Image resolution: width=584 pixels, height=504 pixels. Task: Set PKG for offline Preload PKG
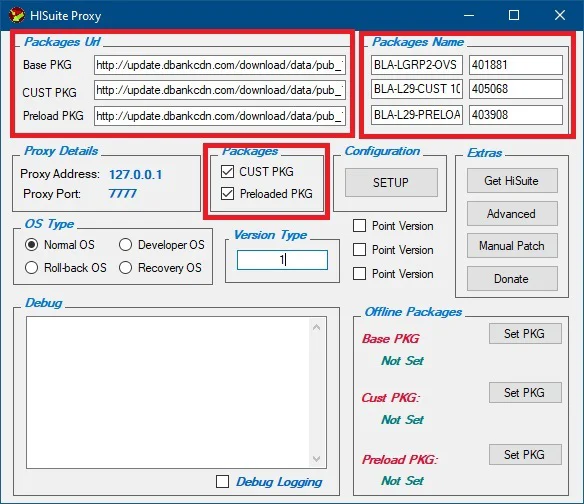coord(525,454)
